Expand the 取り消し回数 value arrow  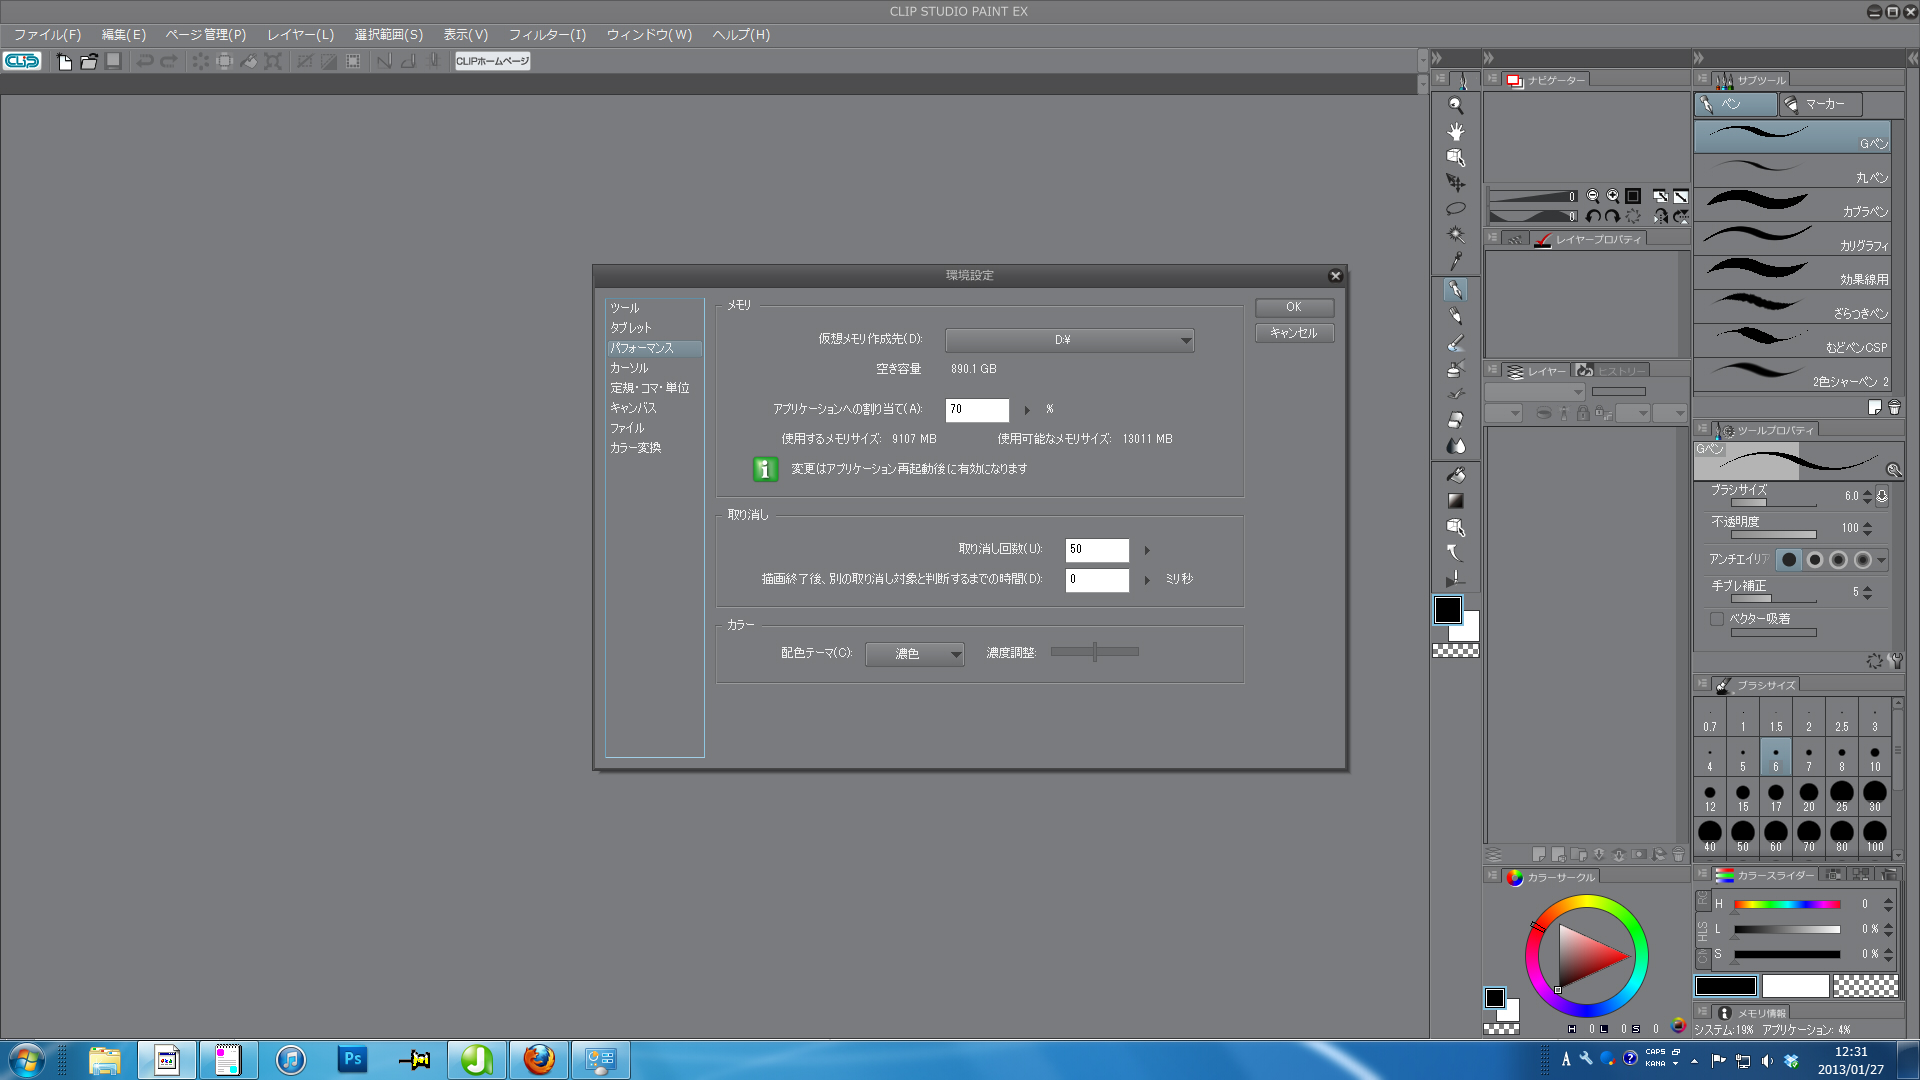coord(1147,550)
